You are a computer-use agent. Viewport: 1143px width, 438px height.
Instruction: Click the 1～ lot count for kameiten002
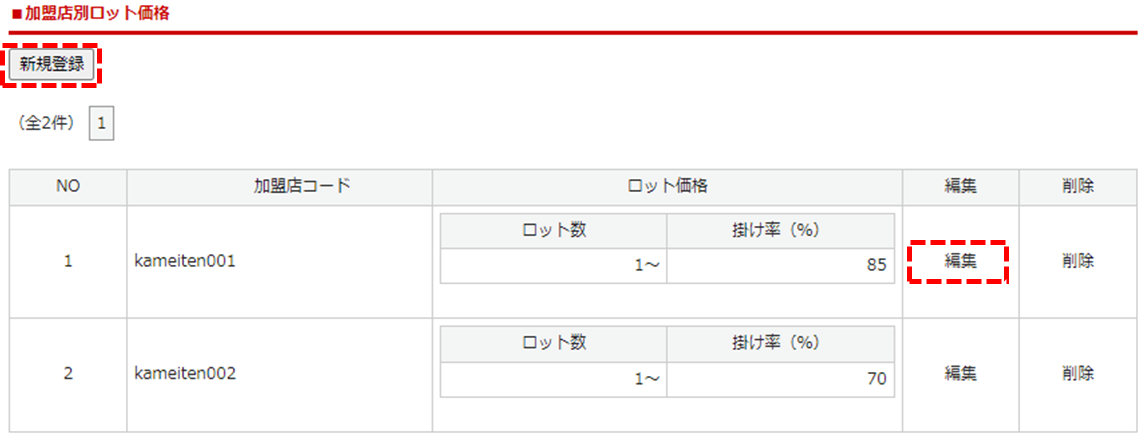[x=553, y=379]
